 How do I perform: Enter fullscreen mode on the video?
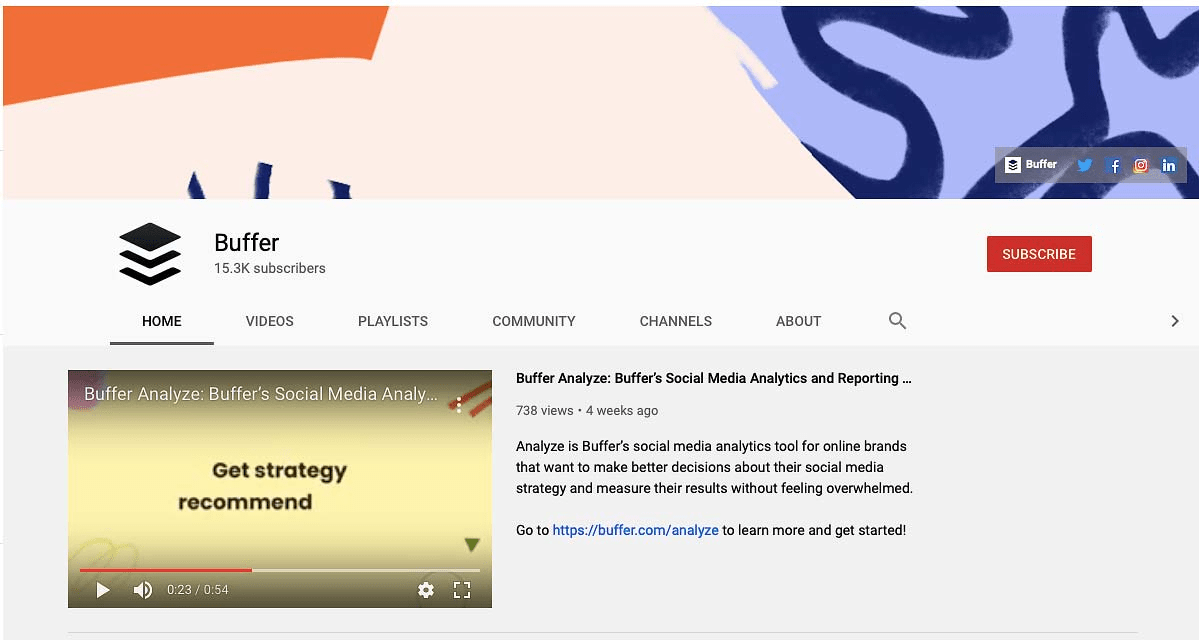[462, 590]
